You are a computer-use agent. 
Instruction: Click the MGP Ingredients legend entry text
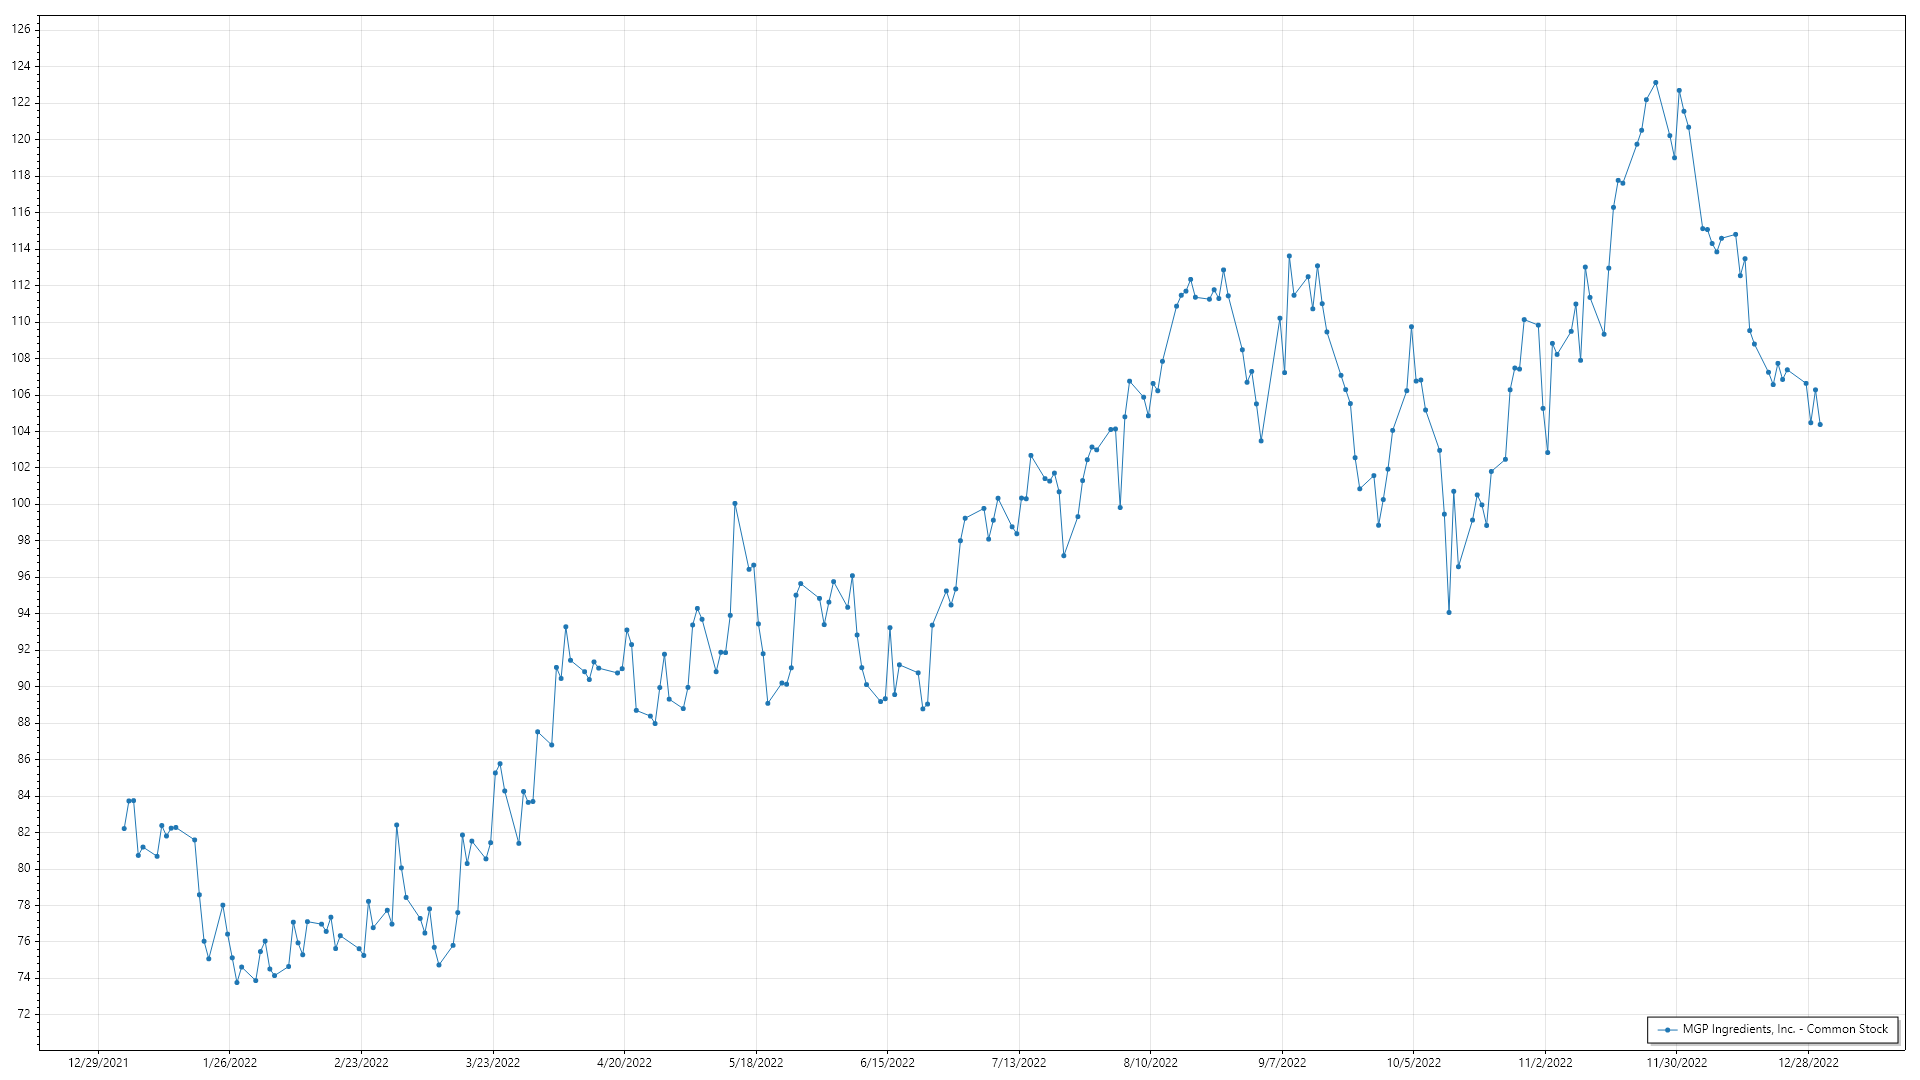(x=1784, y=1029)
